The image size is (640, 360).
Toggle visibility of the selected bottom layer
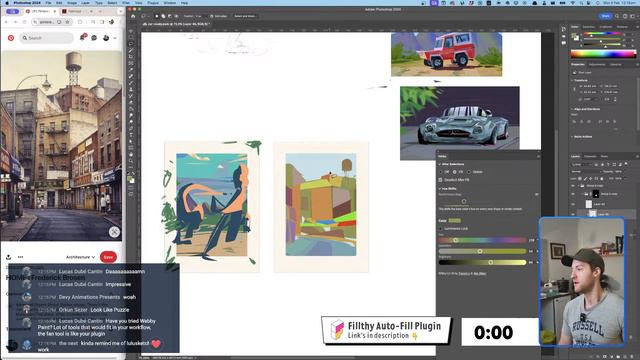573,213
